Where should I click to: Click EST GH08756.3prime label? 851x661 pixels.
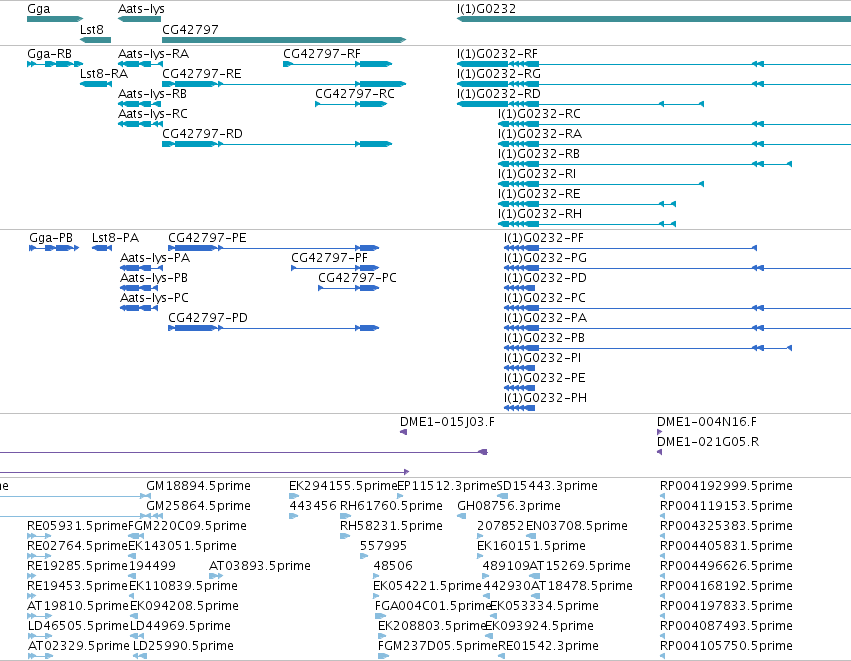click(509, 506)
